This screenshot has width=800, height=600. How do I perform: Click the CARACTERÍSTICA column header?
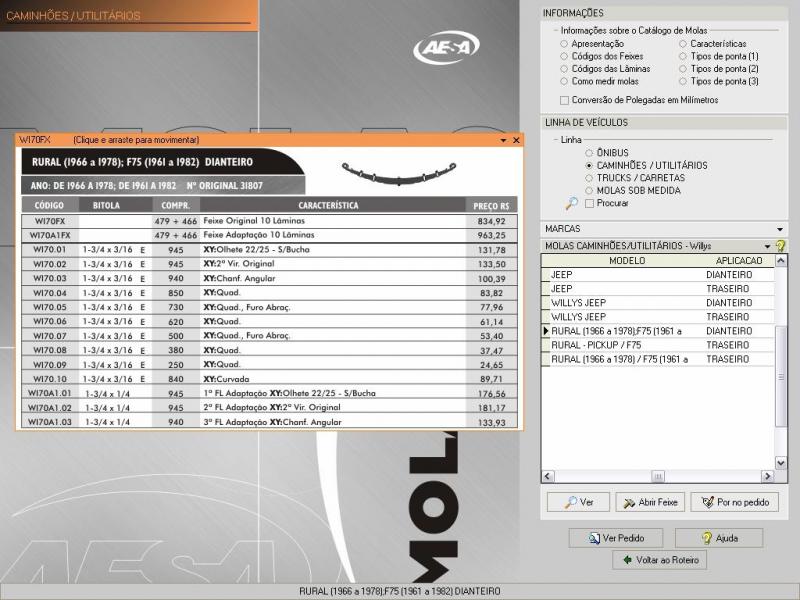(328, 206)
